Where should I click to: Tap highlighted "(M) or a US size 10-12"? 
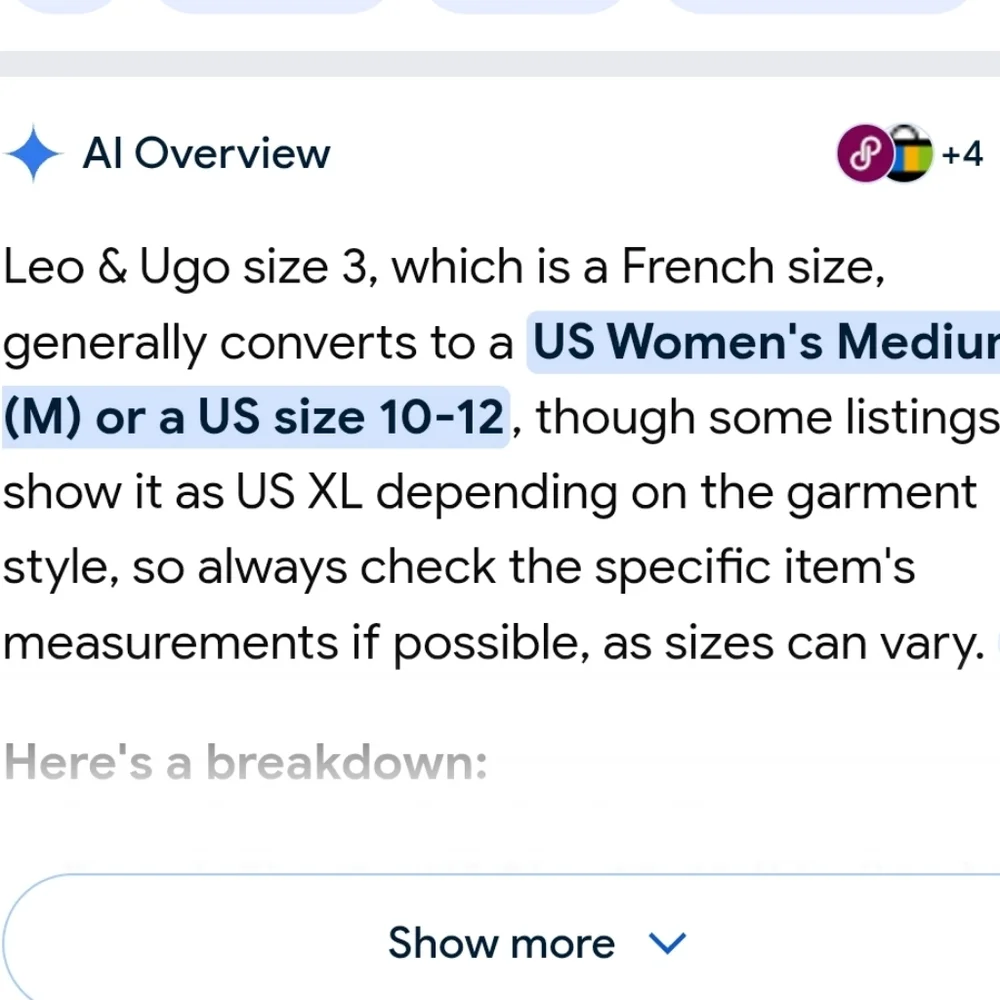[254, 418]
